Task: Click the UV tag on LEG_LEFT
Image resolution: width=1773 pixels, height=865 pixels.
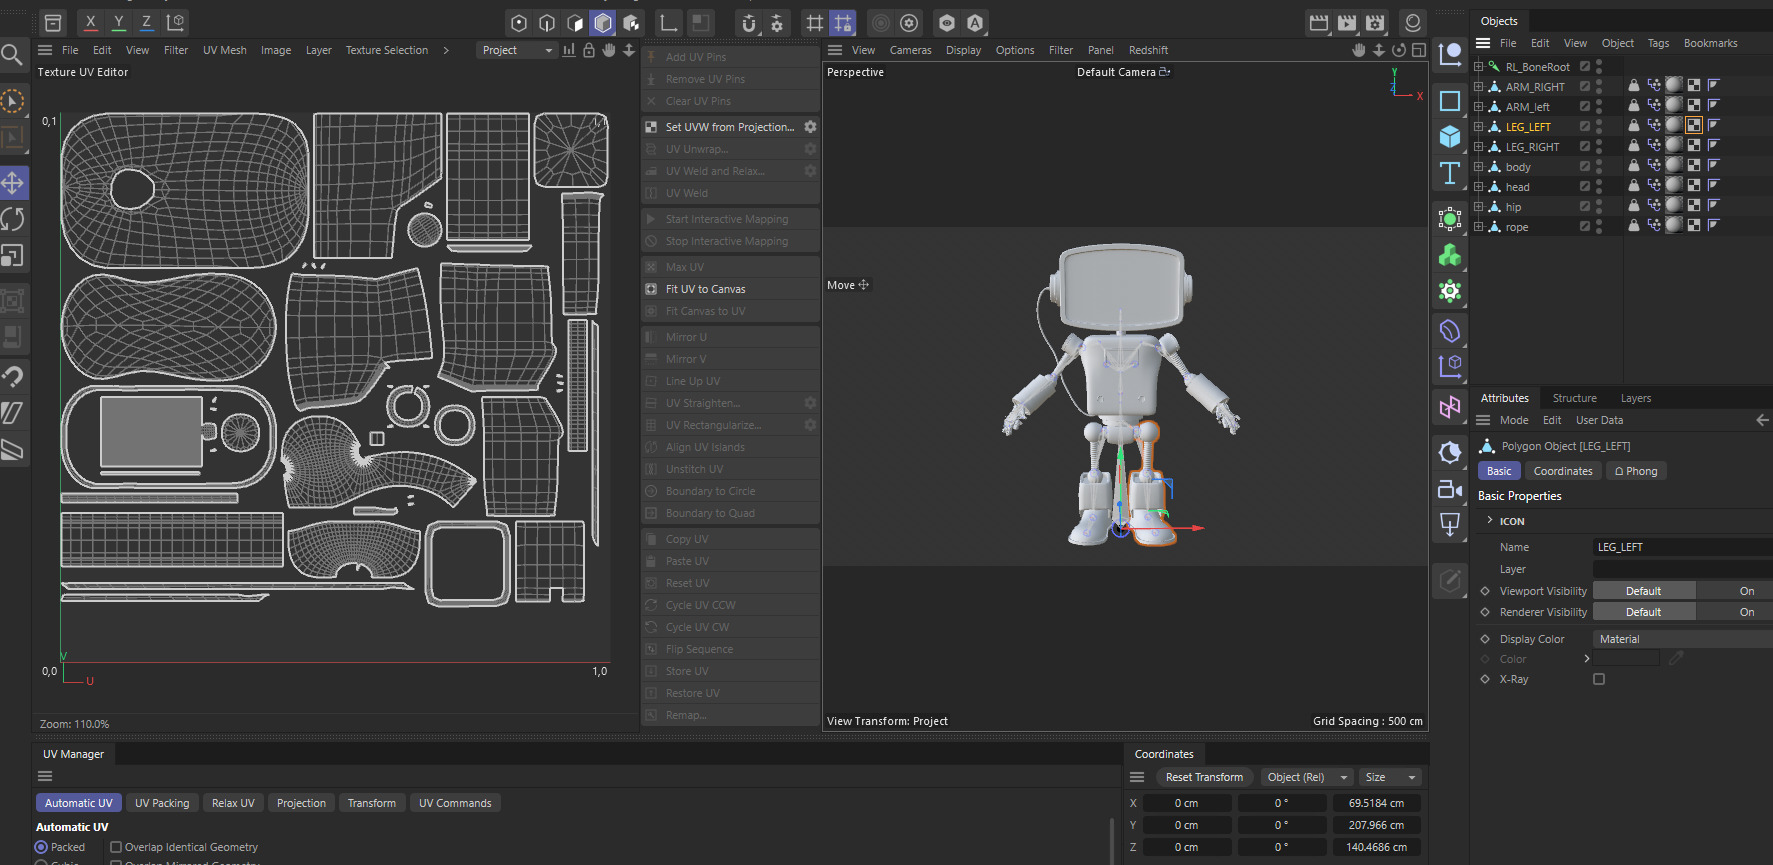Action: click(x=1693, y=125)
